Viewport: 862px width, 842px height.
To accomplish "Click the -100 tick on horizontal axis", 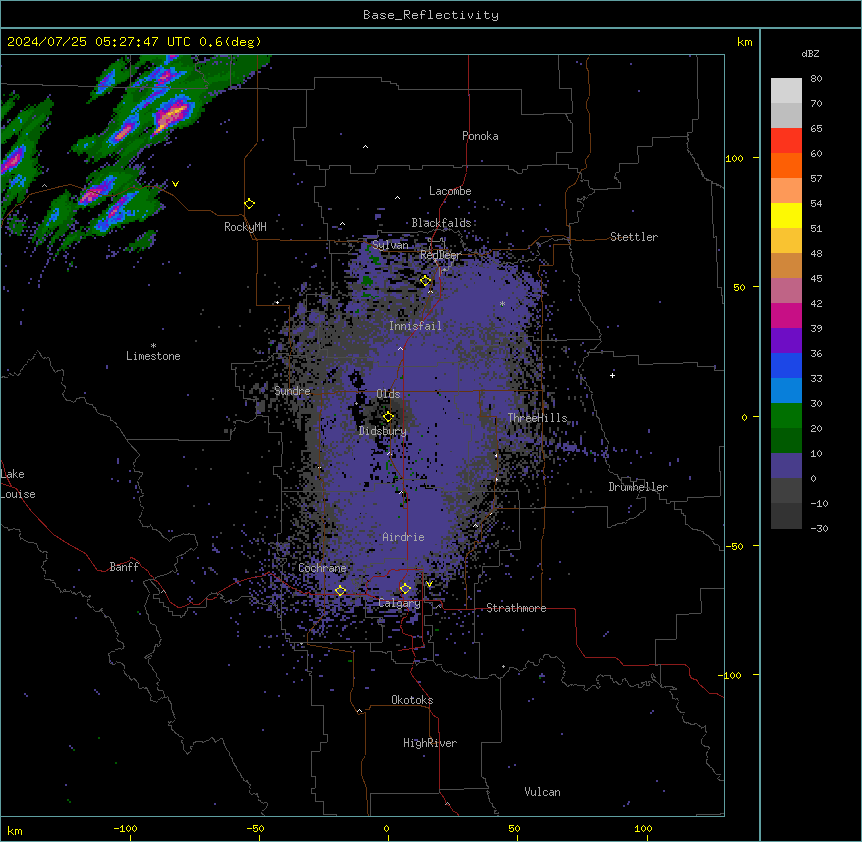I will point(125,828).
